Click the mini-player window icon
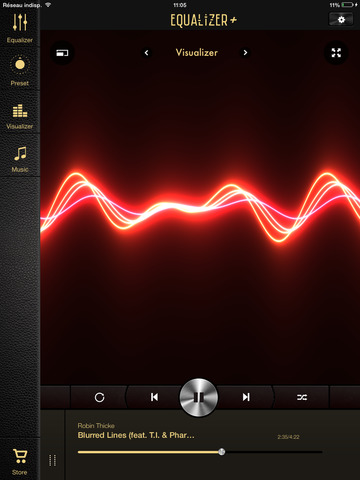 click(x=62, y=53)
